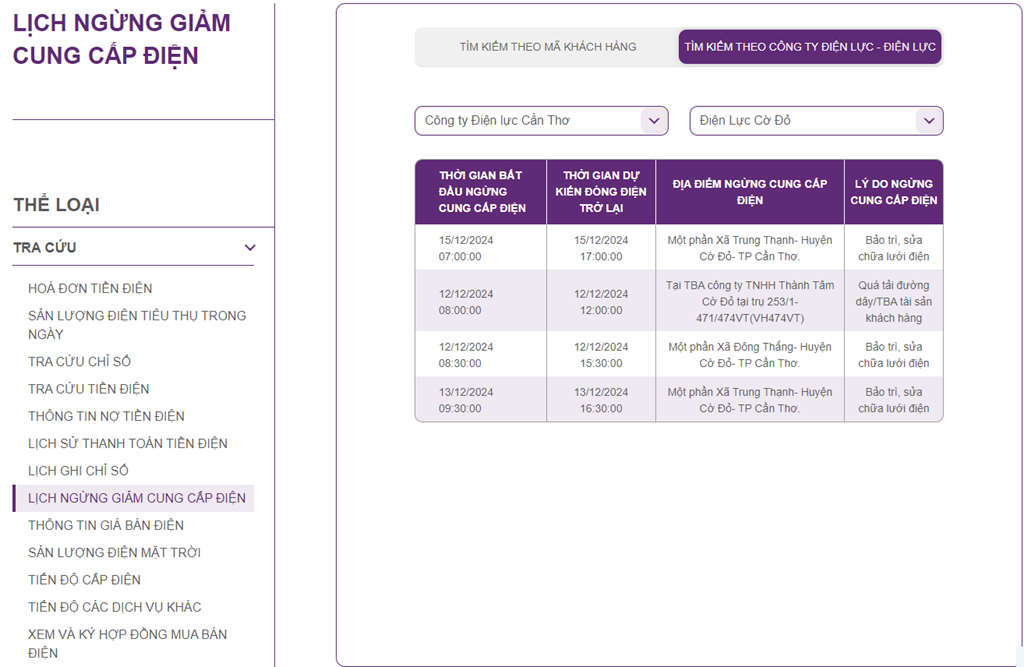
Task: Open Tiến độ các dịch vụ khác
Action: pyautogui.click(x=115, y=608)
